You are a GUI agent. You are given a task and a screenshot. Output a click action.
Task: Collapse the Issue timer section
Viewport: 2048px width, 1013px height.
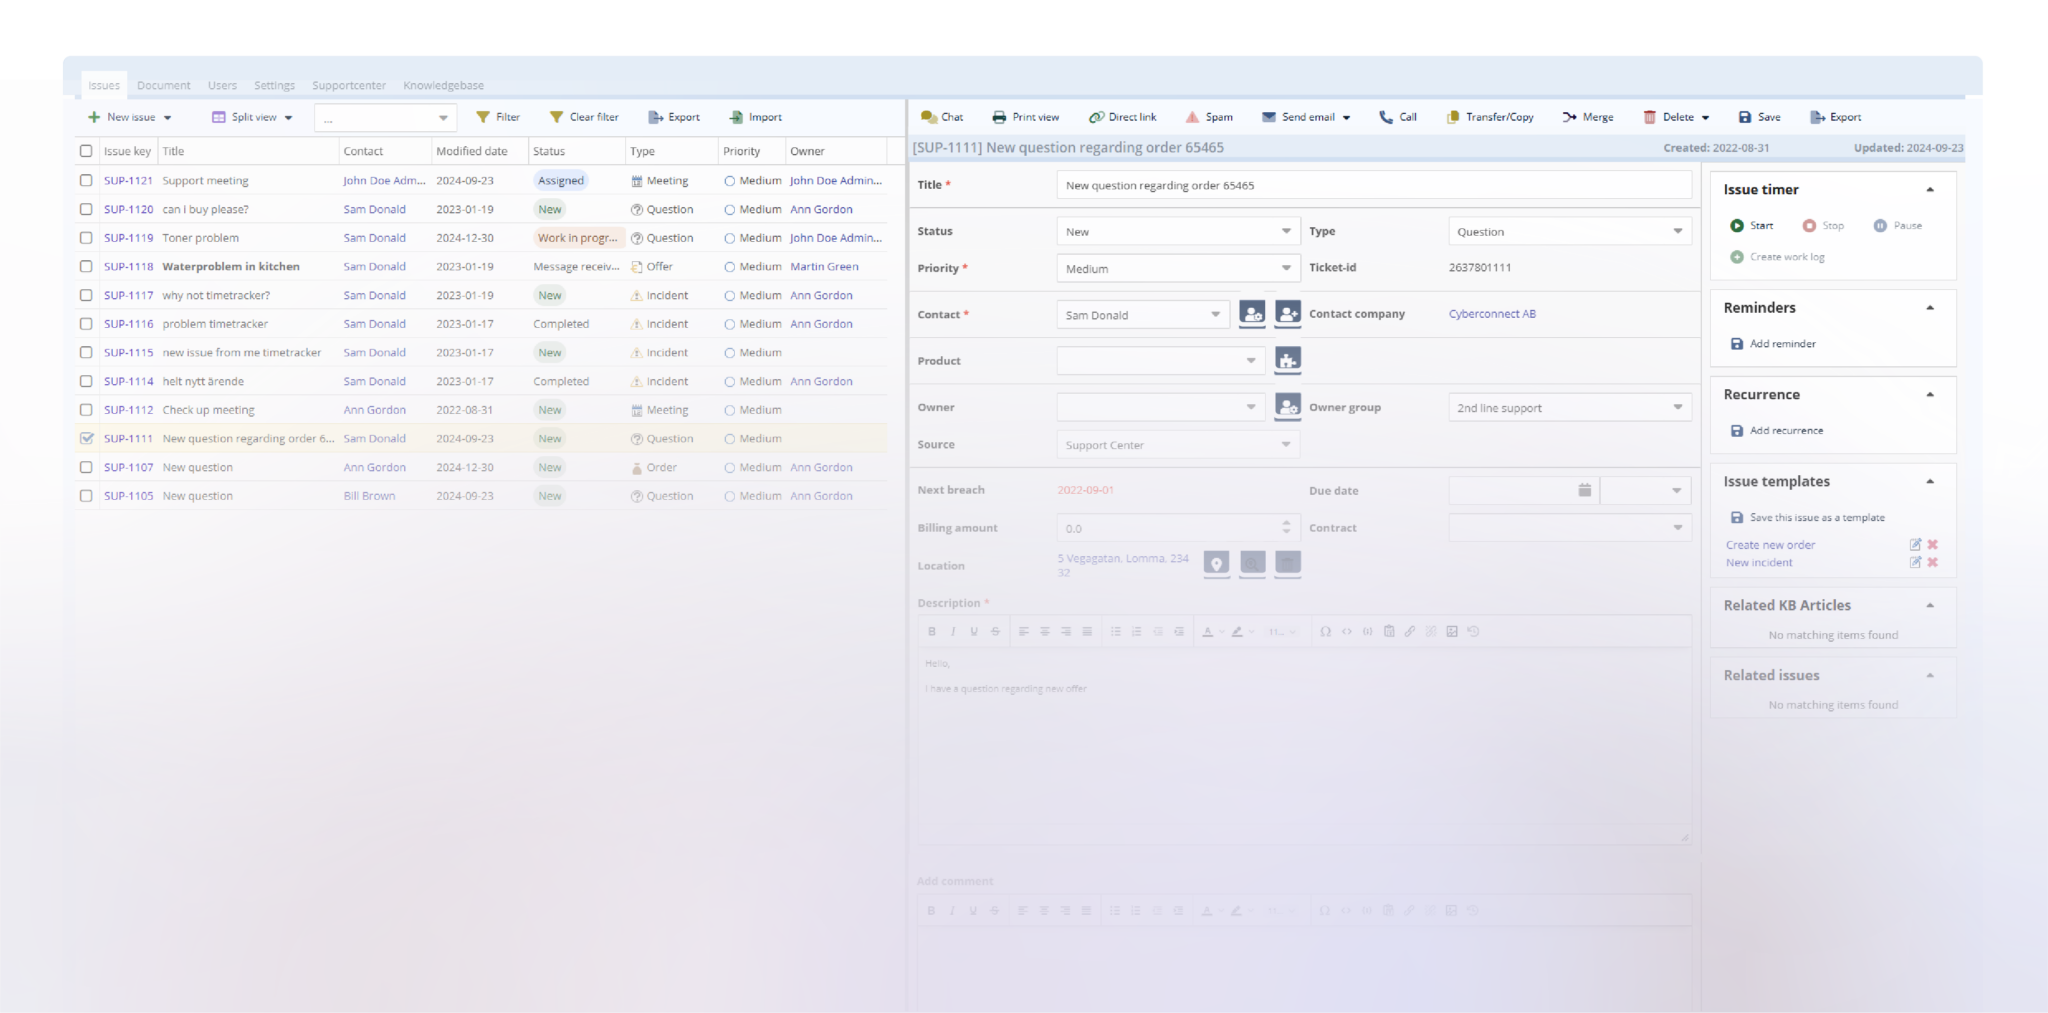coord(1930,188)
